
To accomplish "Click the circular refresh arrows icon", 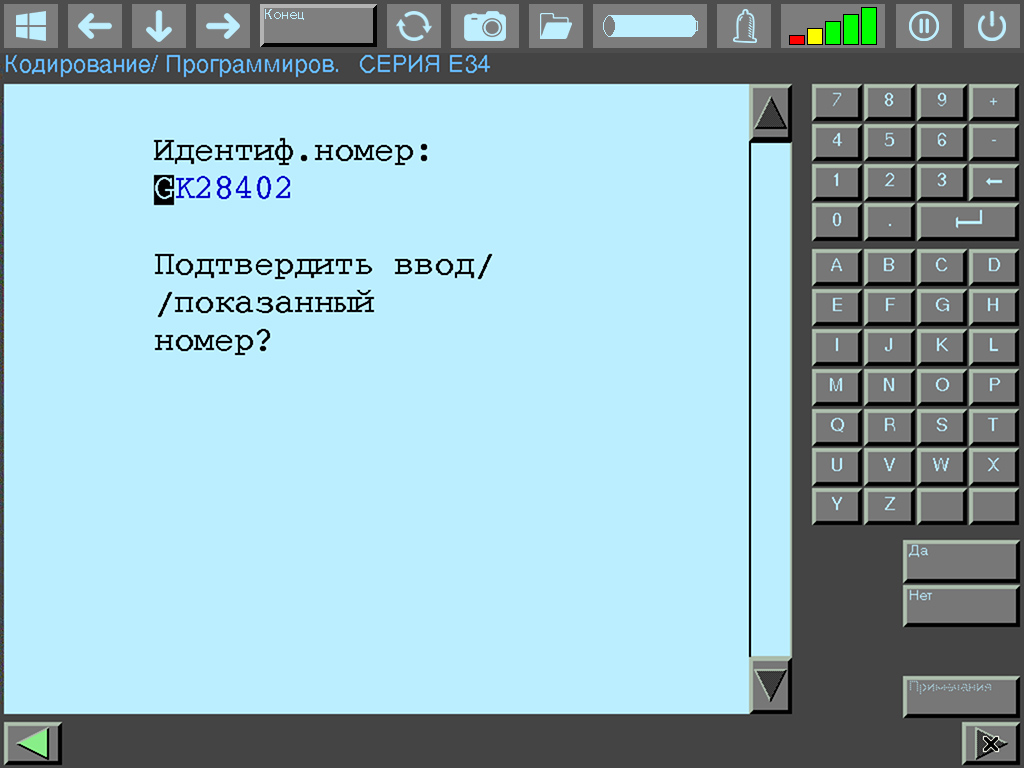I will (414, 26).
